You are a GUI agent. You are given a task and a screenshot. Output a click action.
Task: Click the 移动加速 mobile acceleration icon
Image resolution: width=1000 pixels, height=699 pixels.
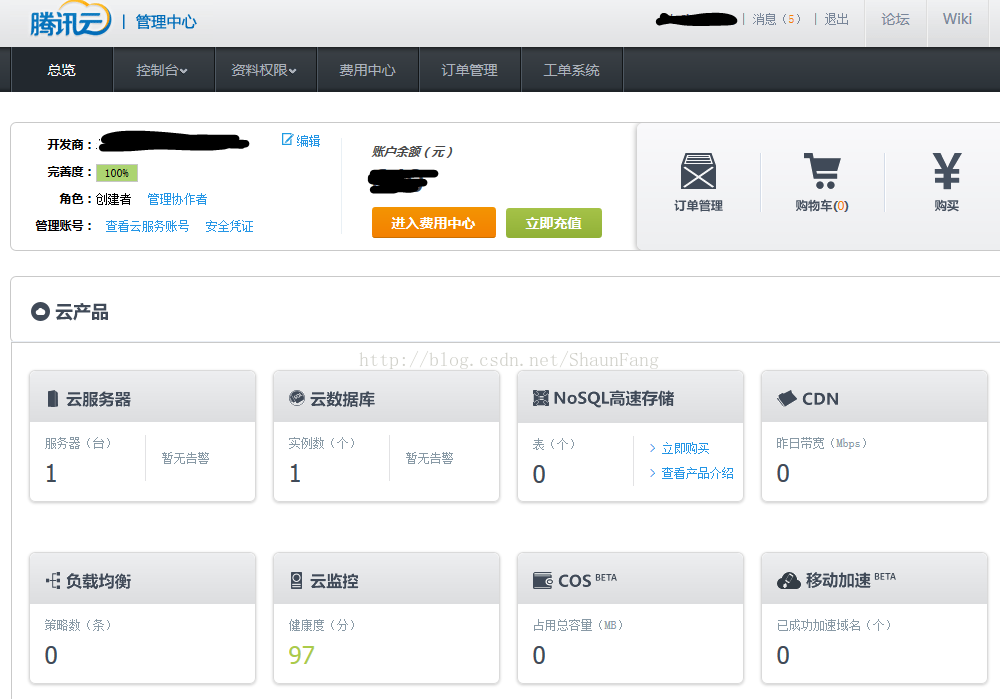[x=789, y=578]
